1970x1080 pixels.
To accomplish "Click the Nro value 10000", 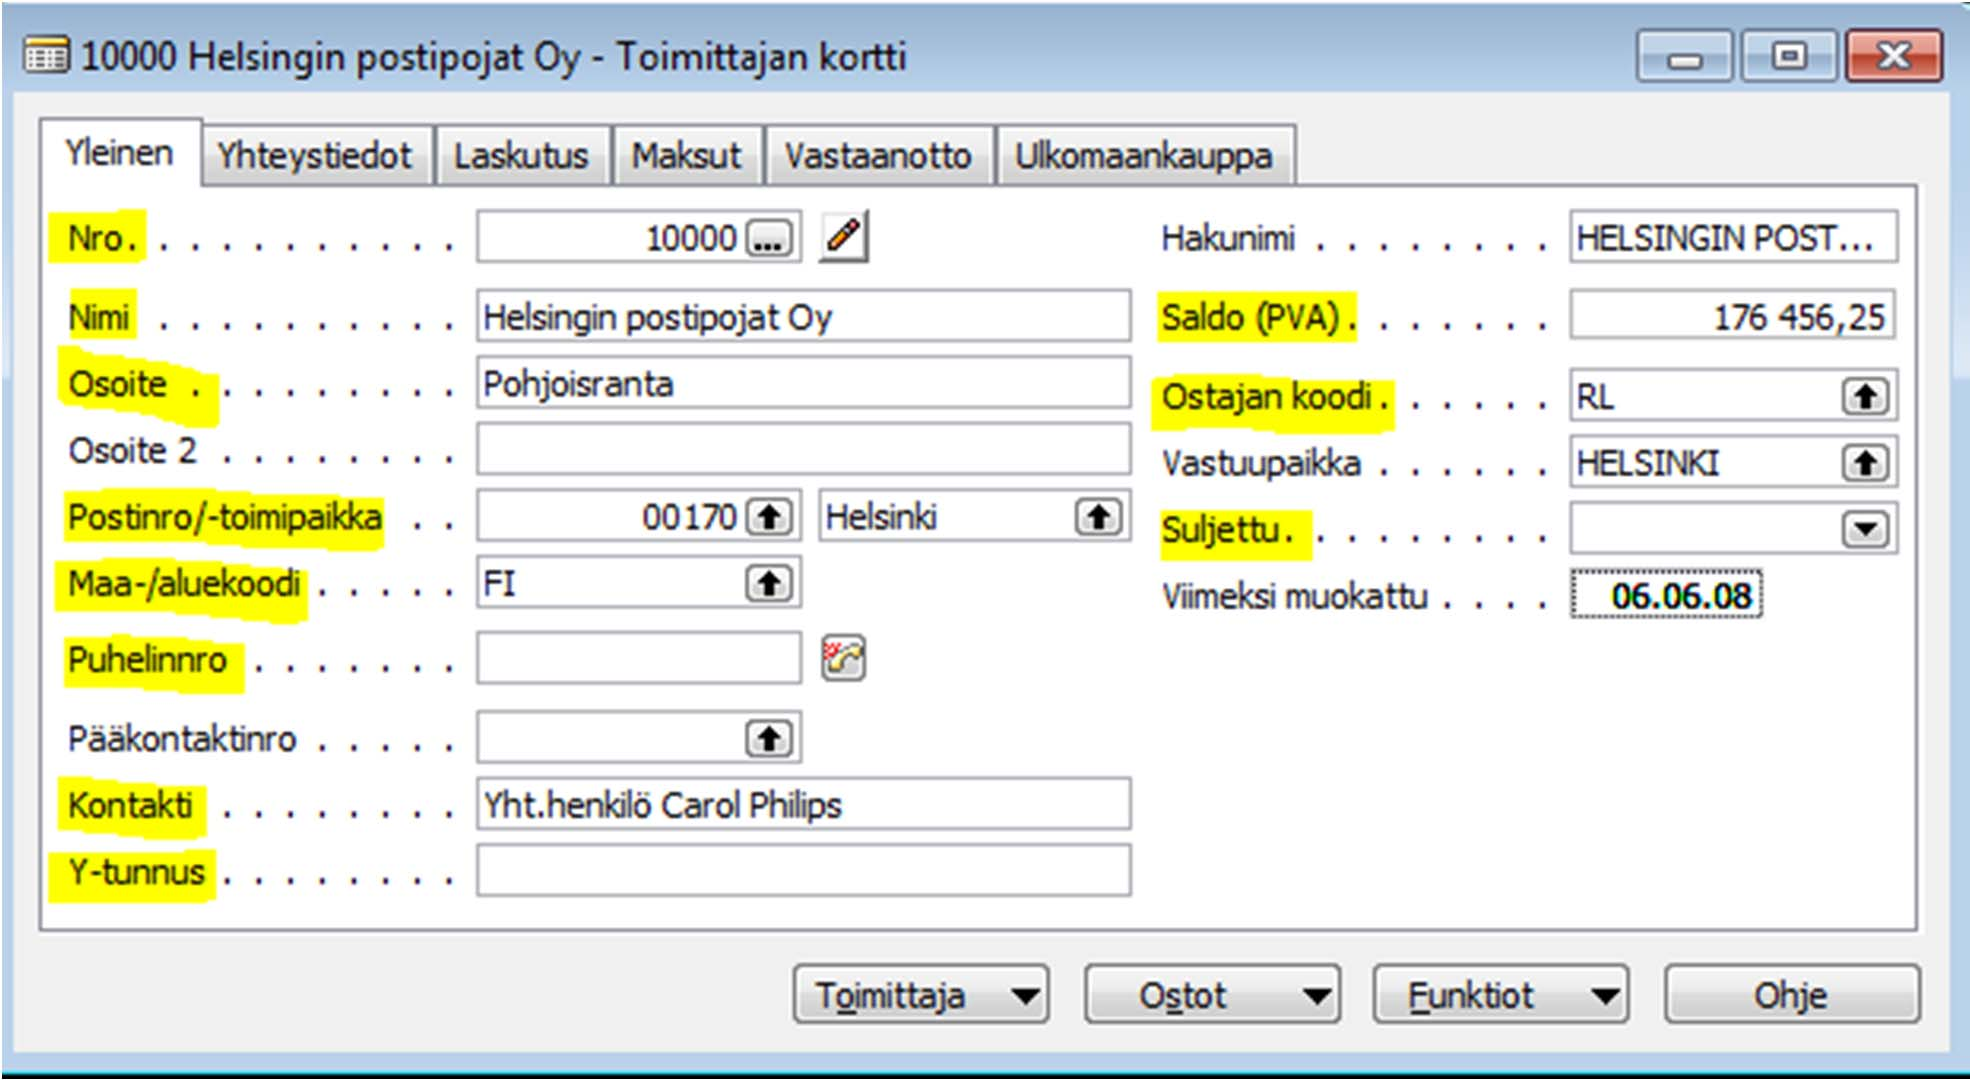I will pyautogui.click(x=691, y=238).
